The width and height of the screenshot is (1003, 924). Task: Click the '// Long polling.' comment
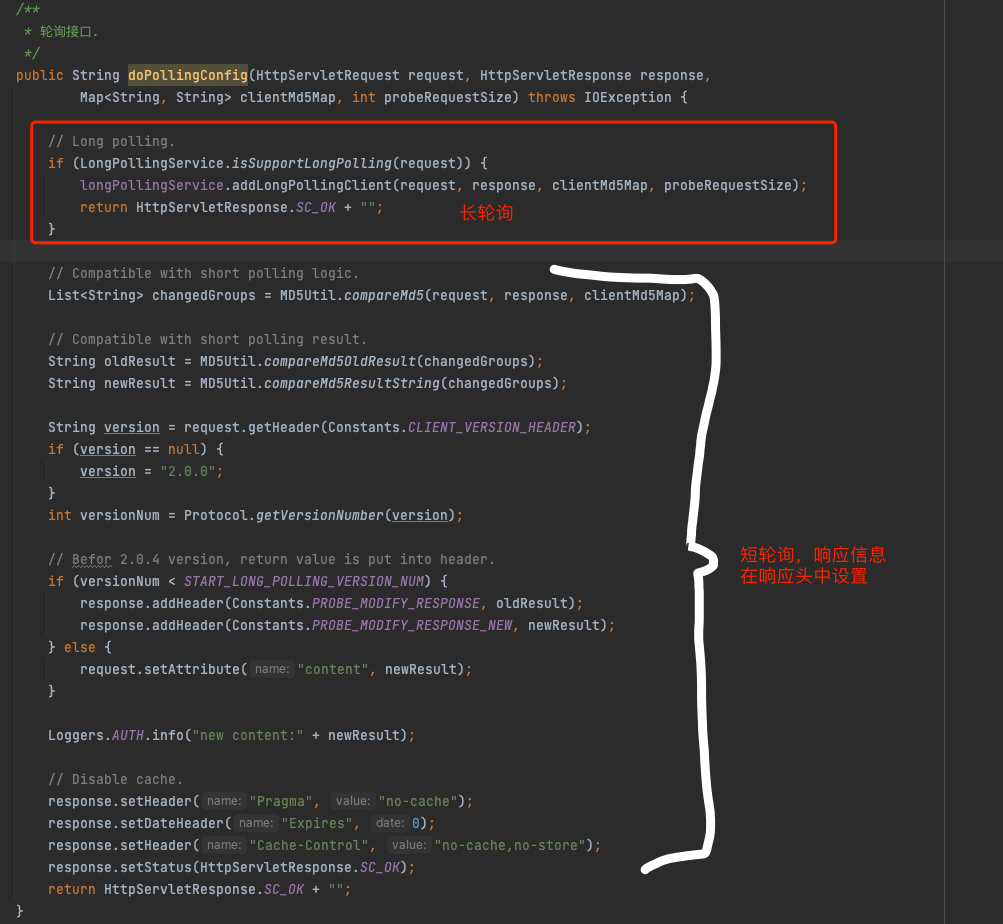(x=111, y=141)
